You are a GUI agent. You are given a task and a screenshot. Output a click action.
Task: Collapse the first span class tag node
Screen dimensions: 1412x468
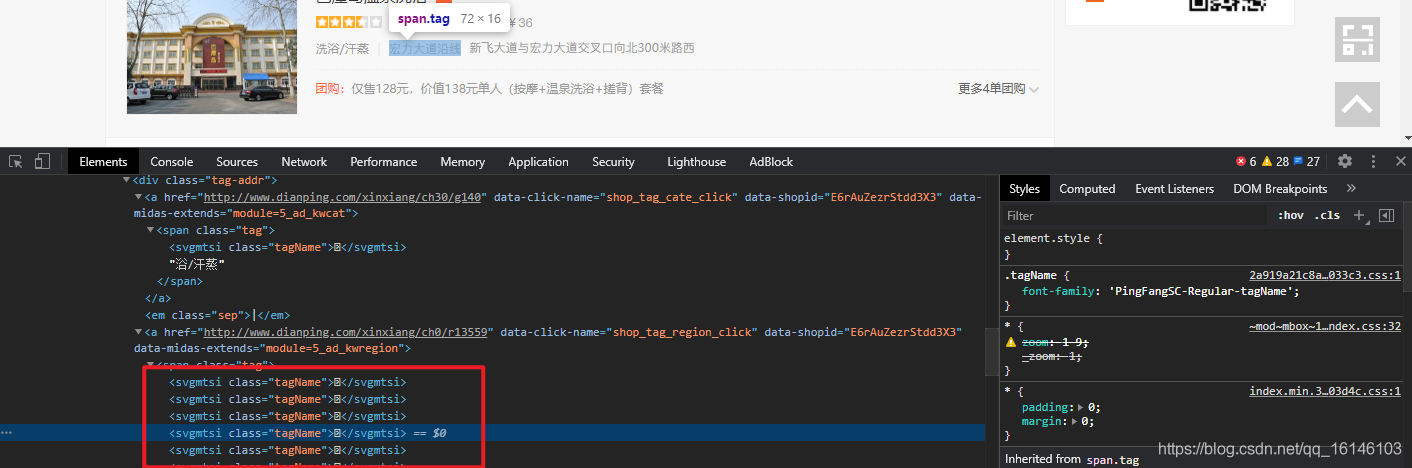[150, 230]
